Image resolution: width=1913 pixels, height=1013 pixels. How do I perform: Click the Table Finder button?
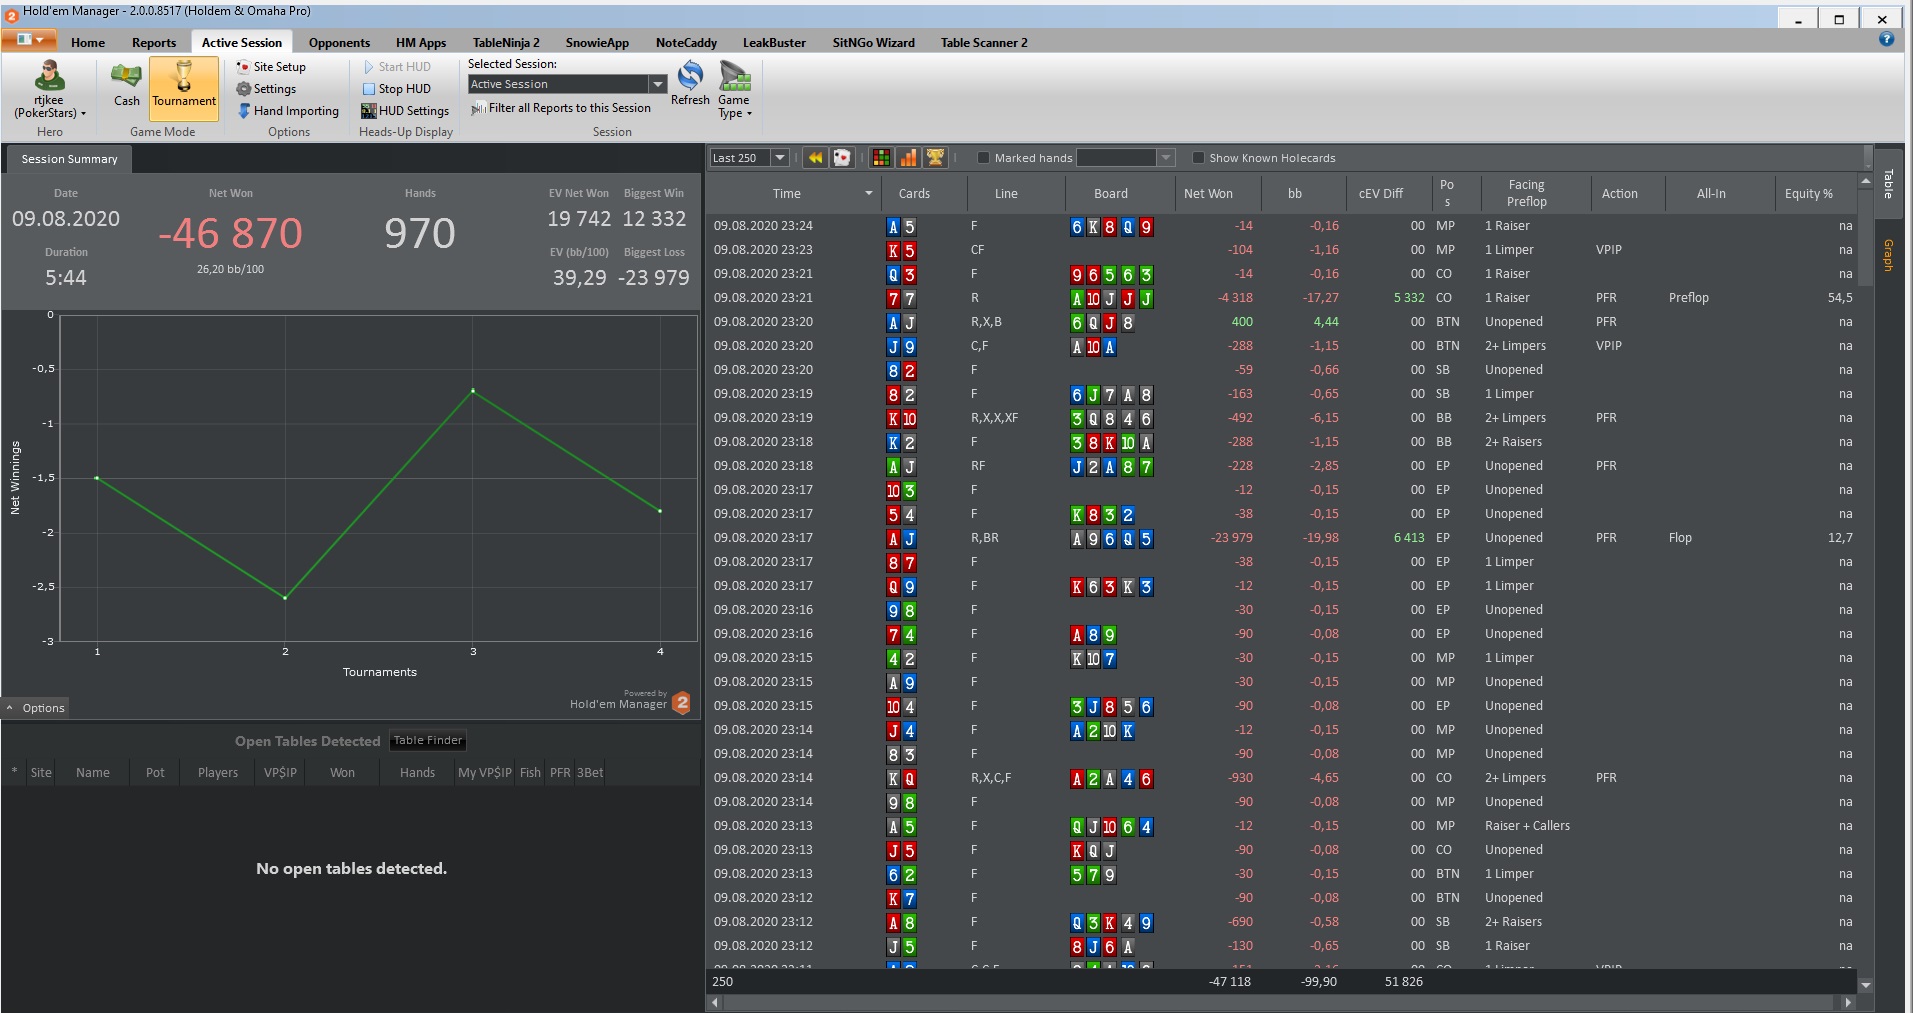(428, 741)
